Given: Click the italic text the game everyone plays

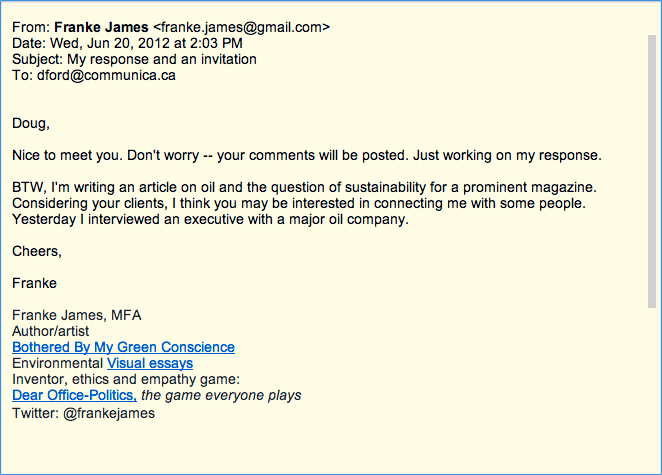Looking at the screenshot, I should tap(221, 395).
